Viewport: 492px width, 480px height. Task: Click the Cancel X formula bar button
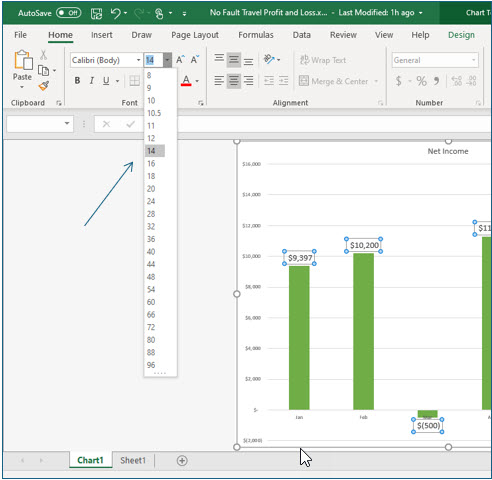coord(106,124)
